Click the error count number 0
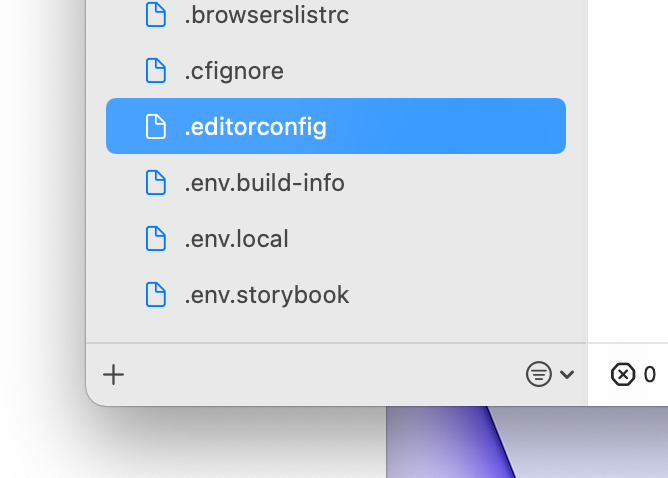 coord(650,375)
